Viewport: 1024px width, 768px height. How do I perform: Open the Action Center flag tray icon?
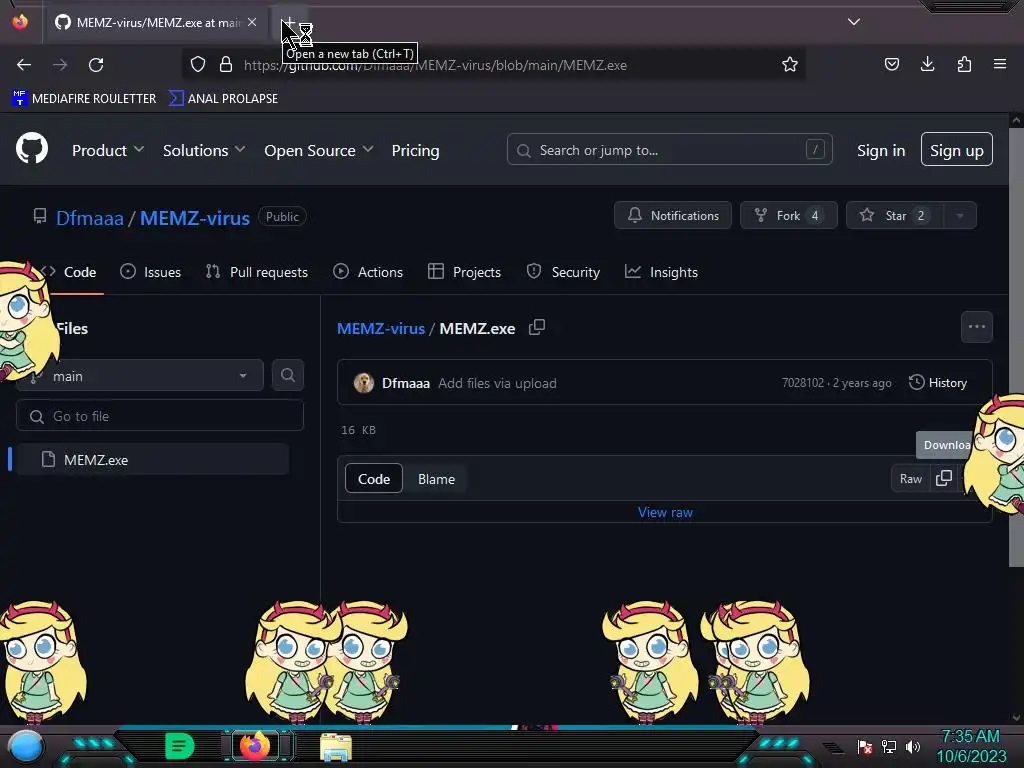tap(865, 747)
